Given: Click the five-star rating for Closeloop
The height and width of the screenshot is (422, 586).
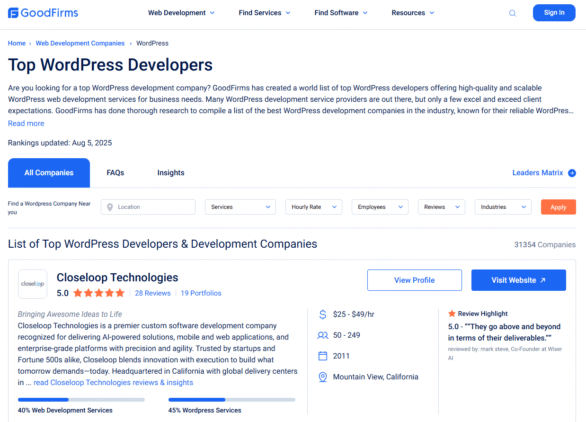Looking at the screenshot, I should pyautogui.click(x=99, y=293).
